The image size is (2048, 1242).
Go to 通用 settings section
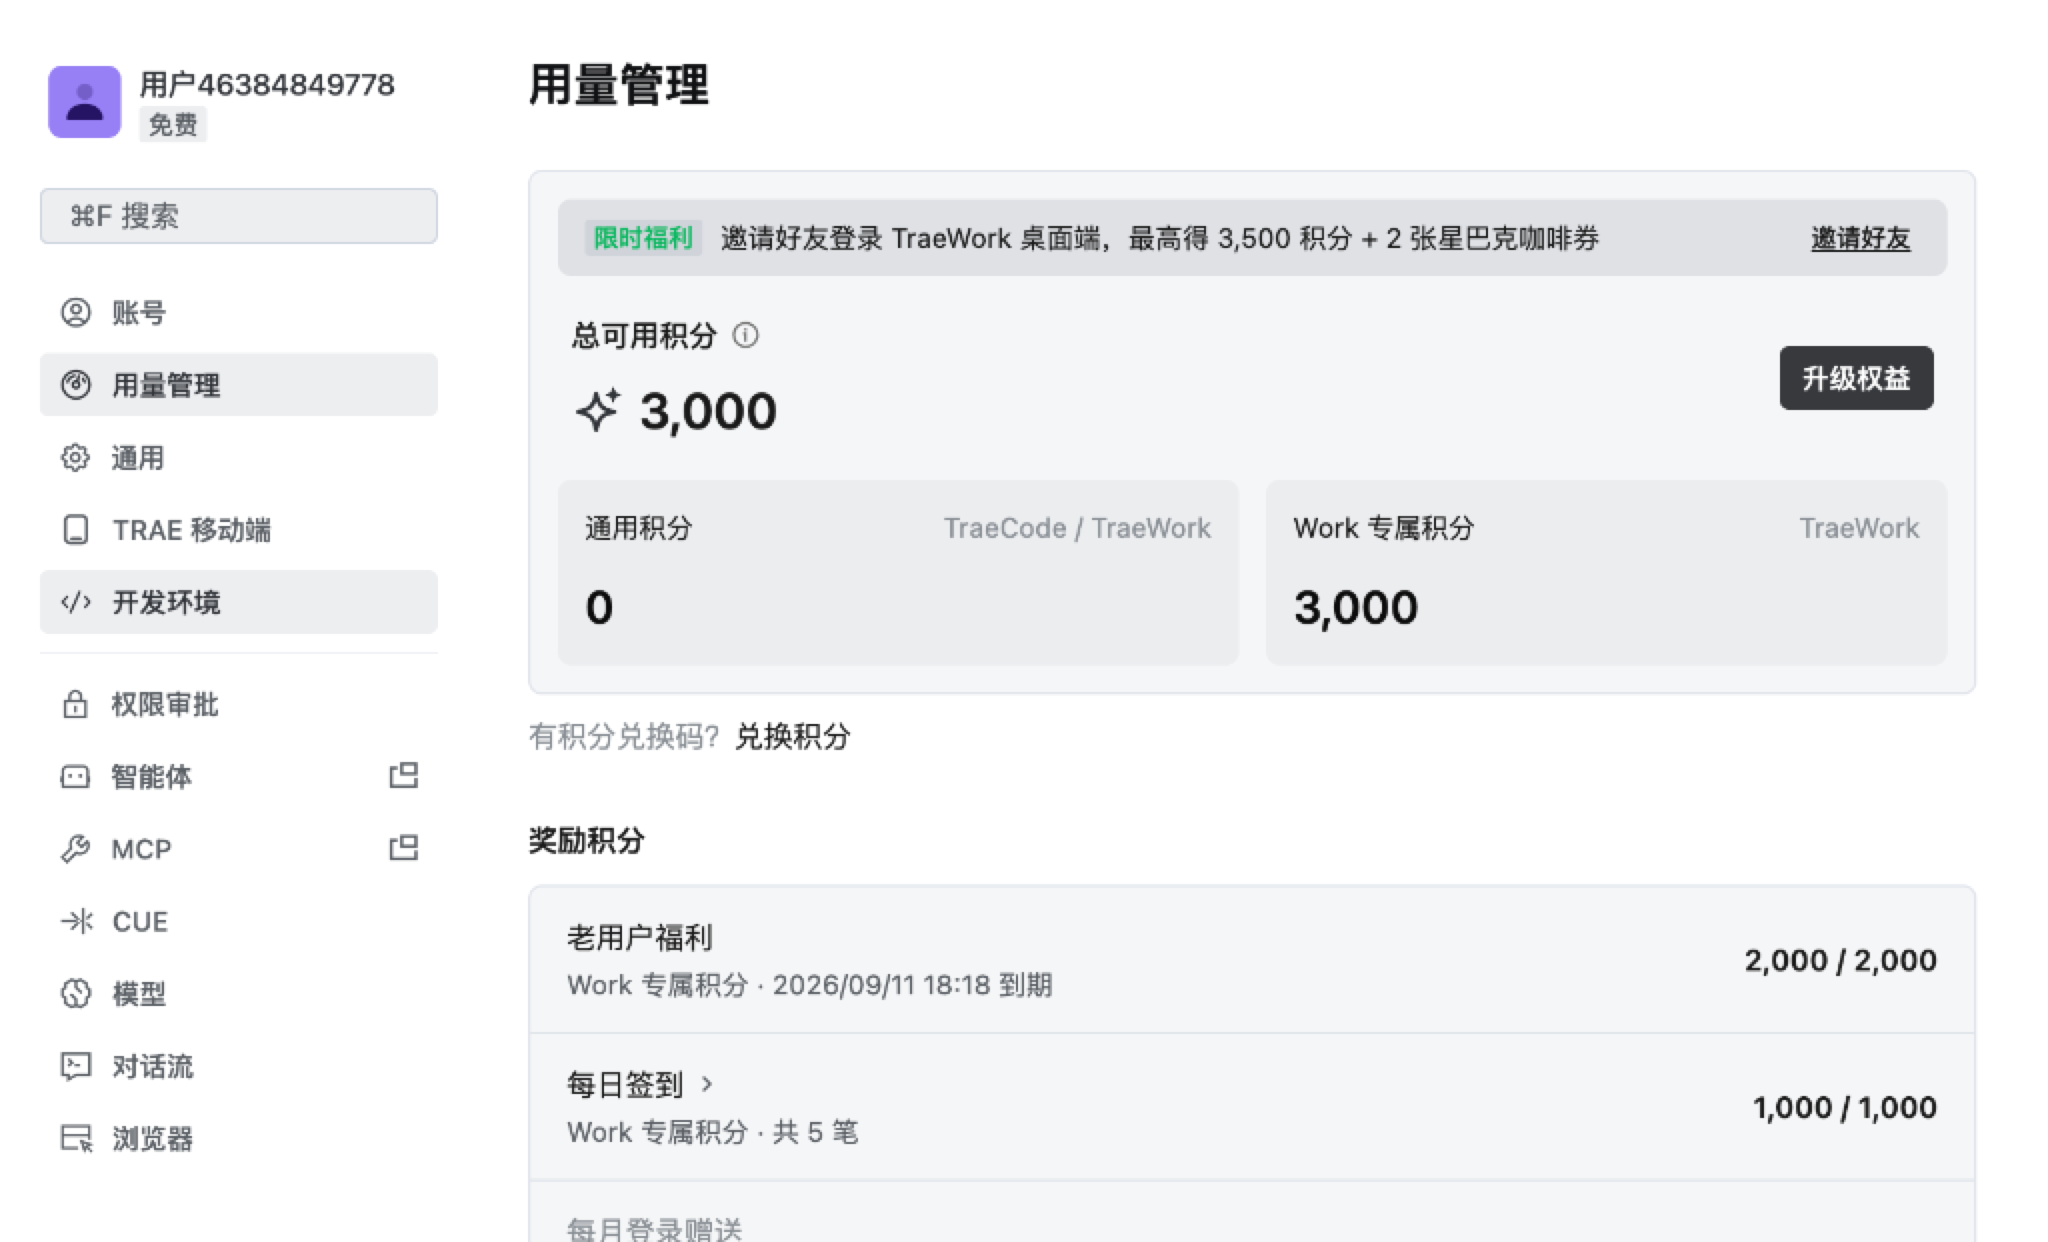pos(239,458)
